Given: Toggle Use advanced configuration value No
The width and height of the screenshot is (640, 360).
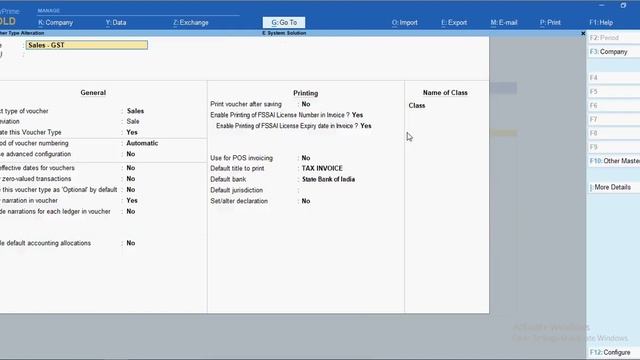Looking at the screenshot, I should 131,154.
